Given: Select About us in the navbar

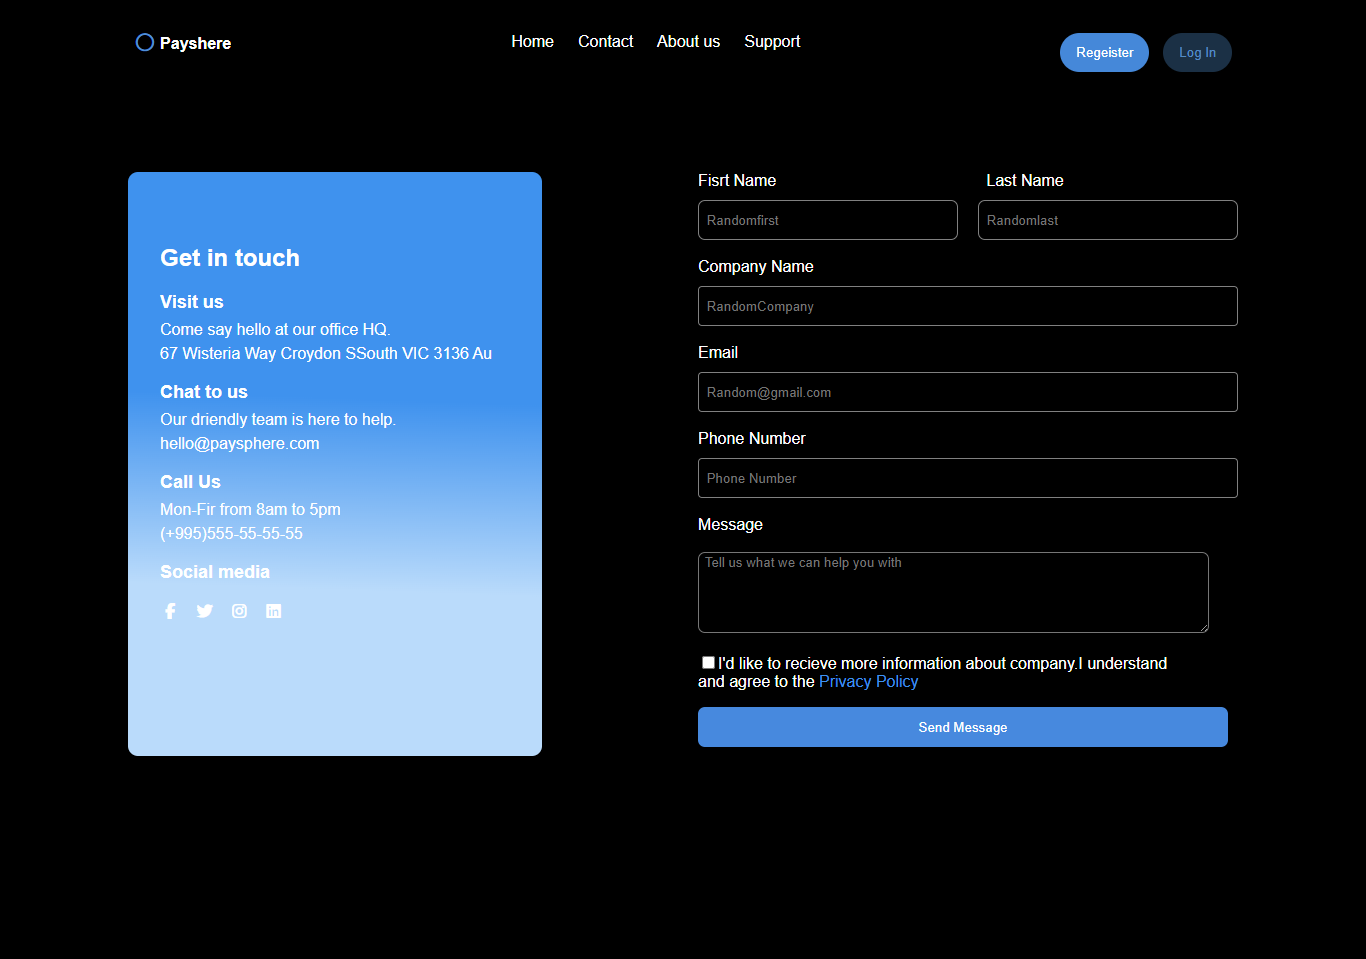Looking at the screenshot, I should [x=688, y=41].
